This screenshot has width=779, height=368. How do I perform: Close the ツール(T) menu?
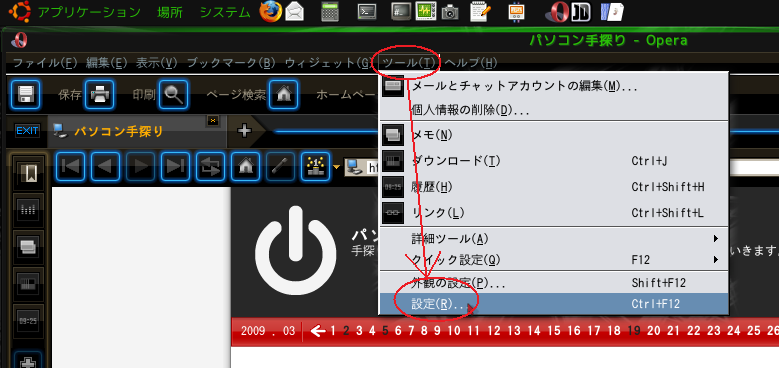tap(409, 63)
